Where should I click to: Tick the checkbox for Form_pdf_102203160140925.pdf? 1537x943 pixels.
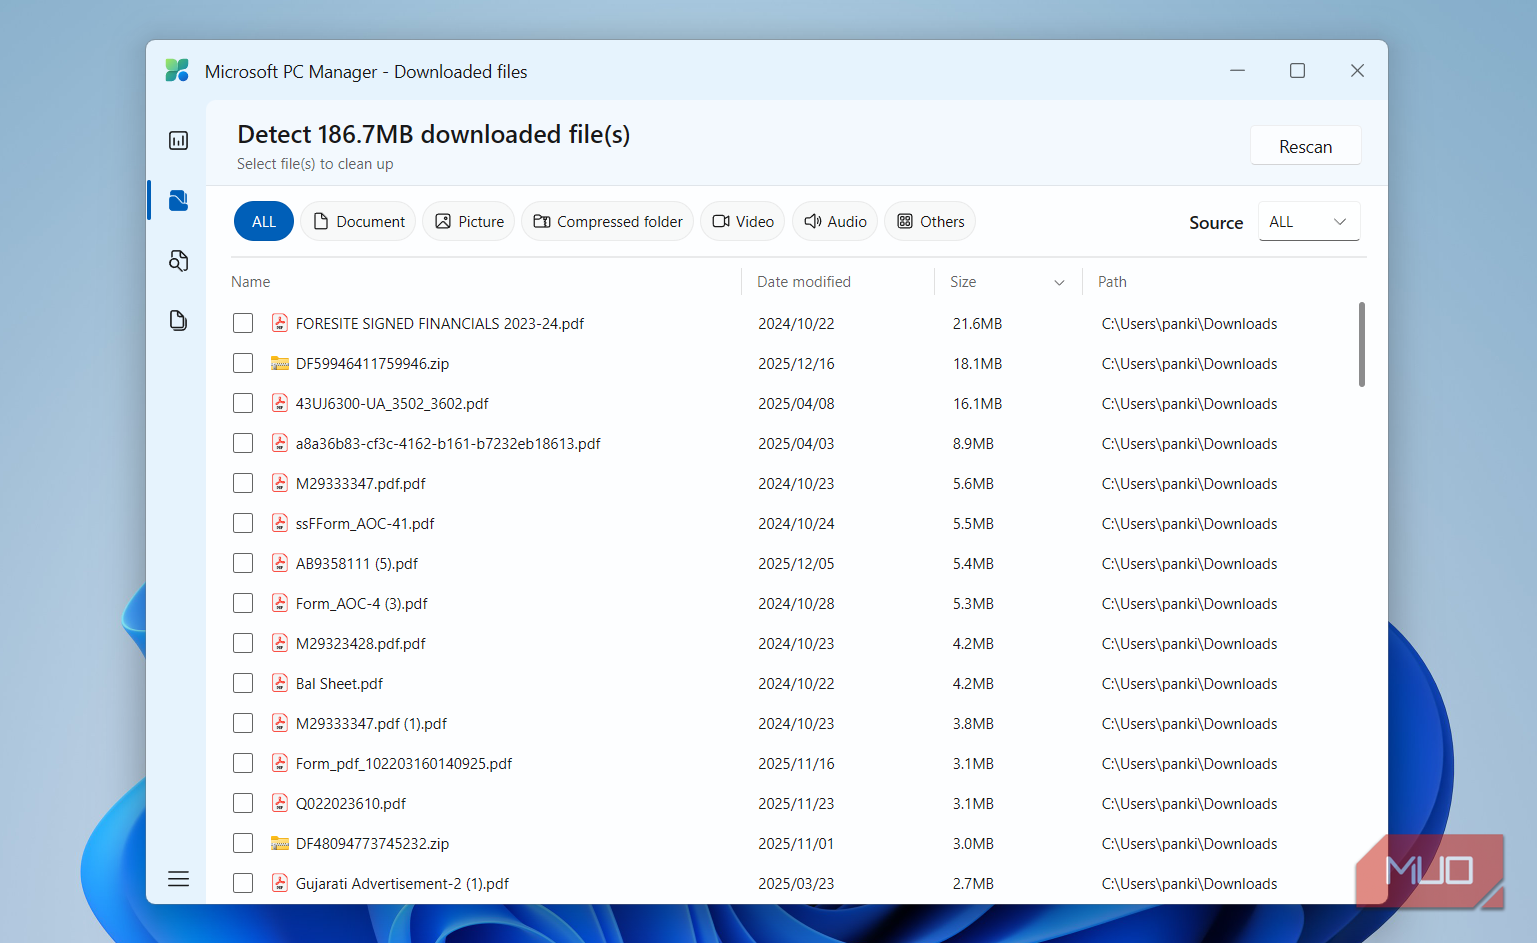pos(243,763)
